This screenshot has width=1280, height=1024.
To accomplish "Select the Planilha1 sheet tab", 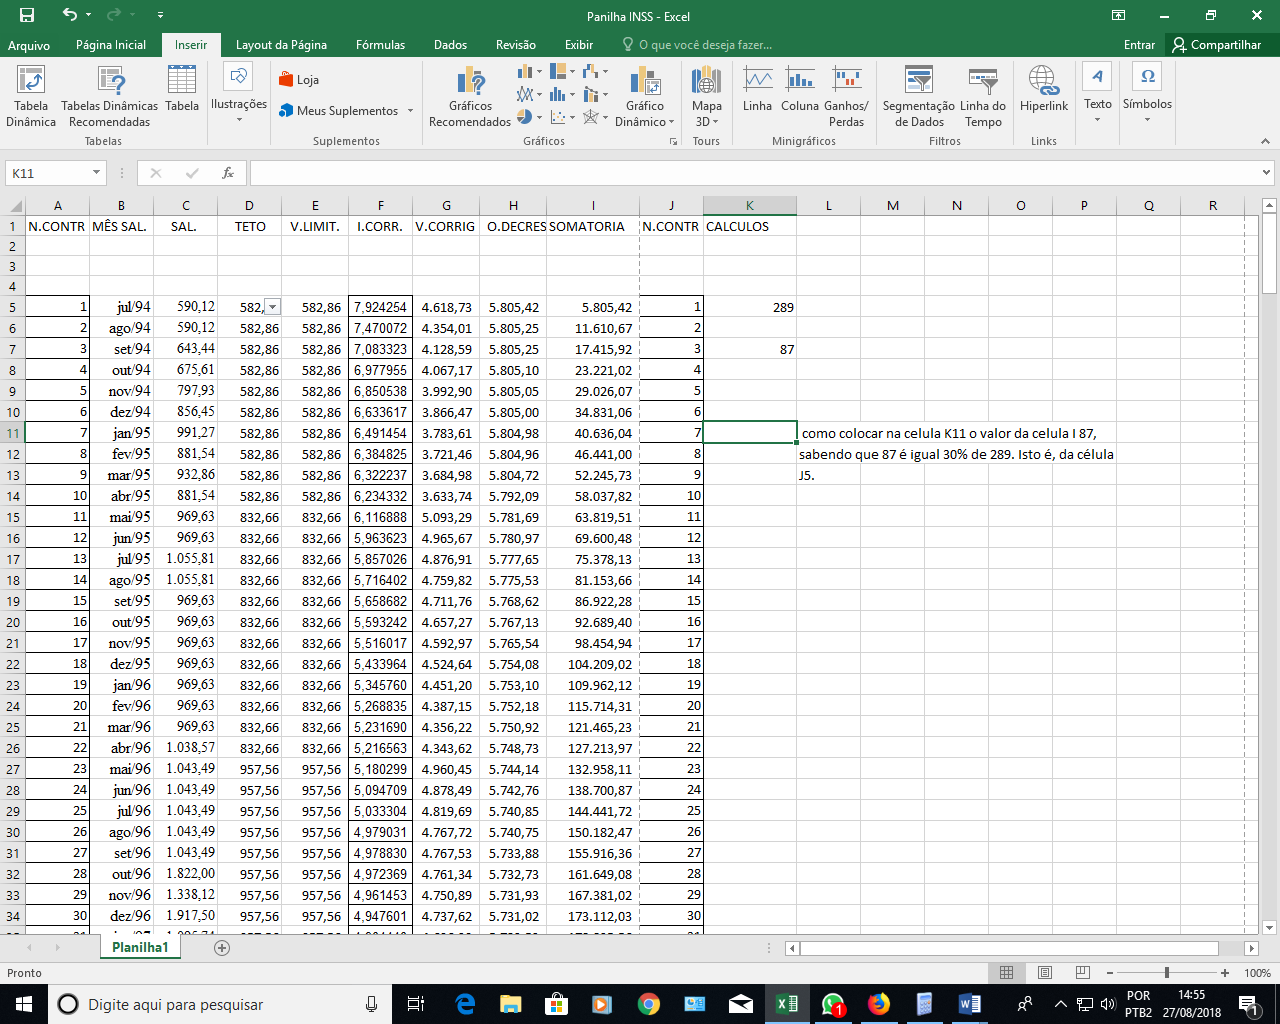I will pos(140,947).
